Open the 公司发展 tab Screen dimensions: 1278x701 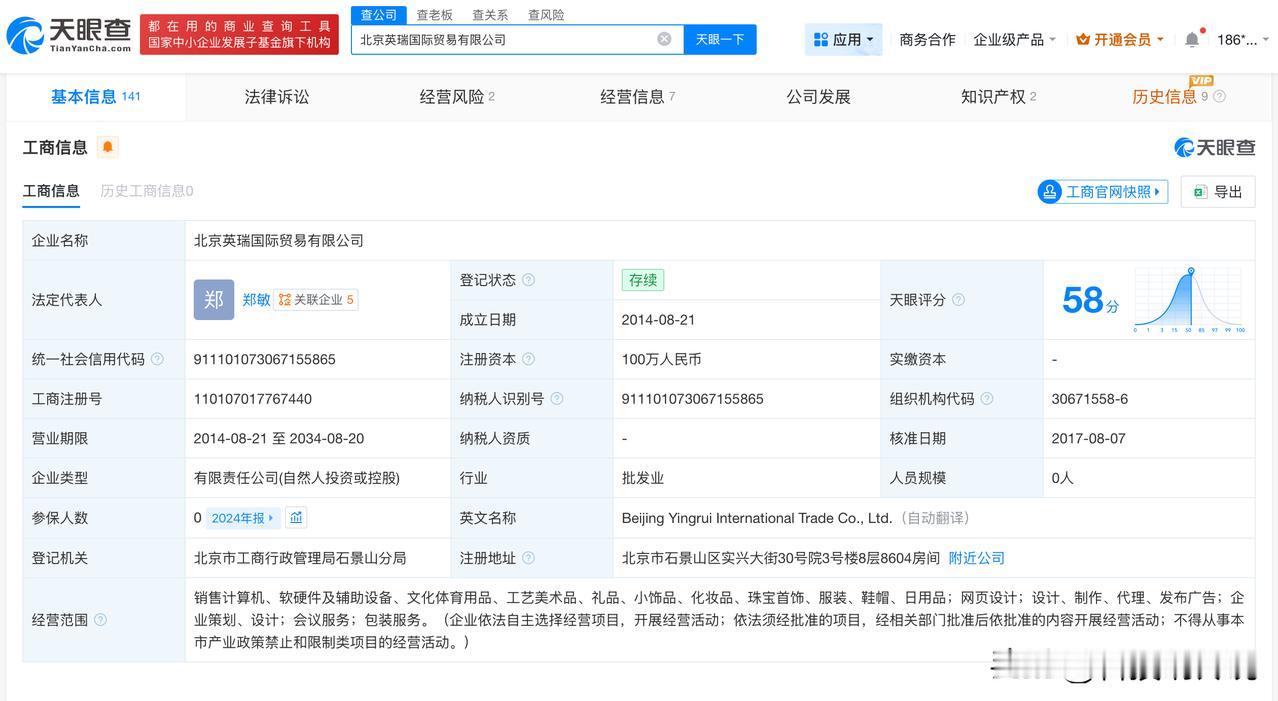[818, 97]
